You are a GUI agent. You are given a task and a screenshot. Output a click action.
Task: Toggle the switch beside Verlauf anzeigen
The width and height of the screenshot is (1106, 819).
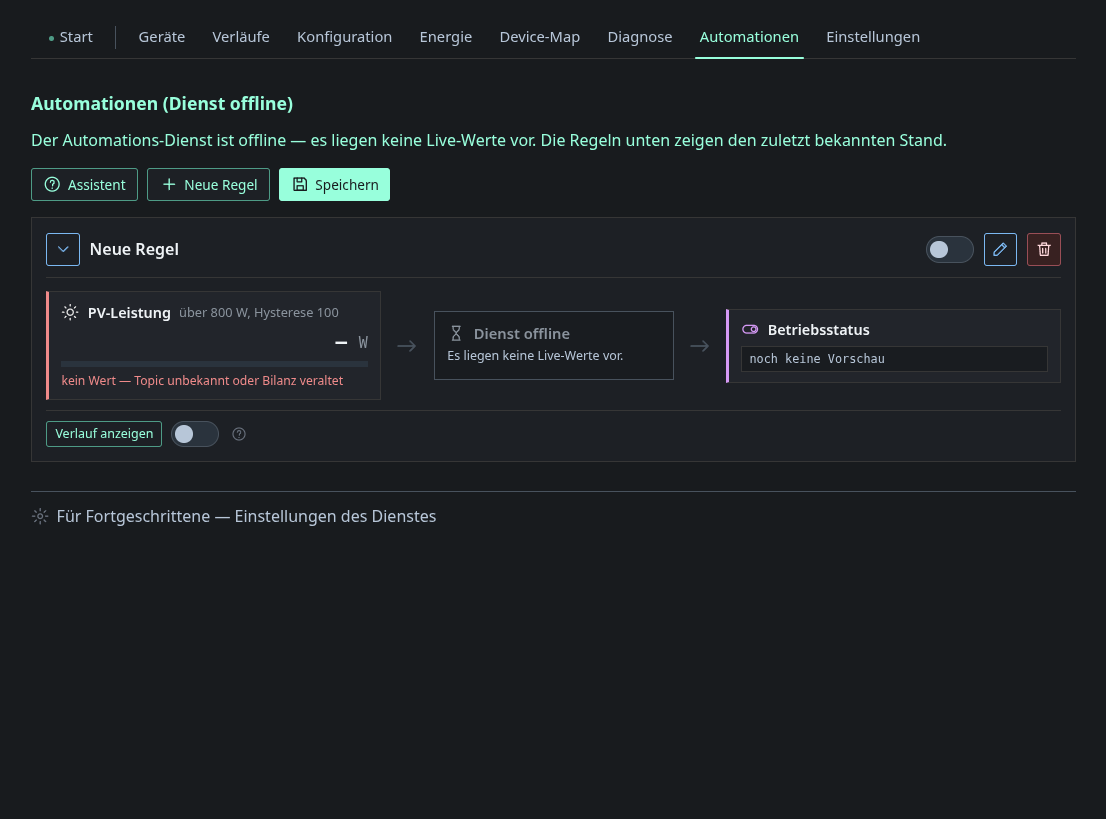(x=195, y=434)
